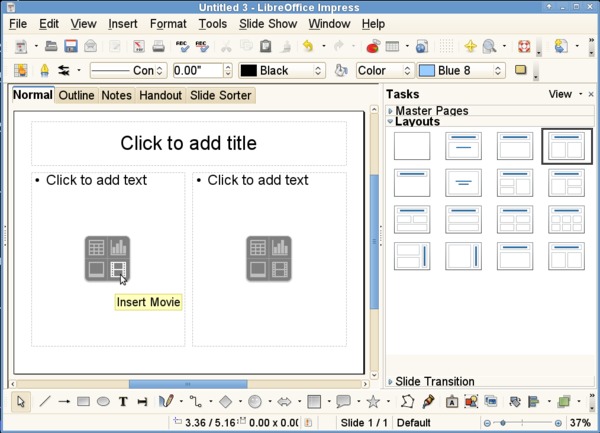Screen dimensions: 600x433
Task: Click the Insert Chart icon in right placeholder
Action: tap(280, 247)
